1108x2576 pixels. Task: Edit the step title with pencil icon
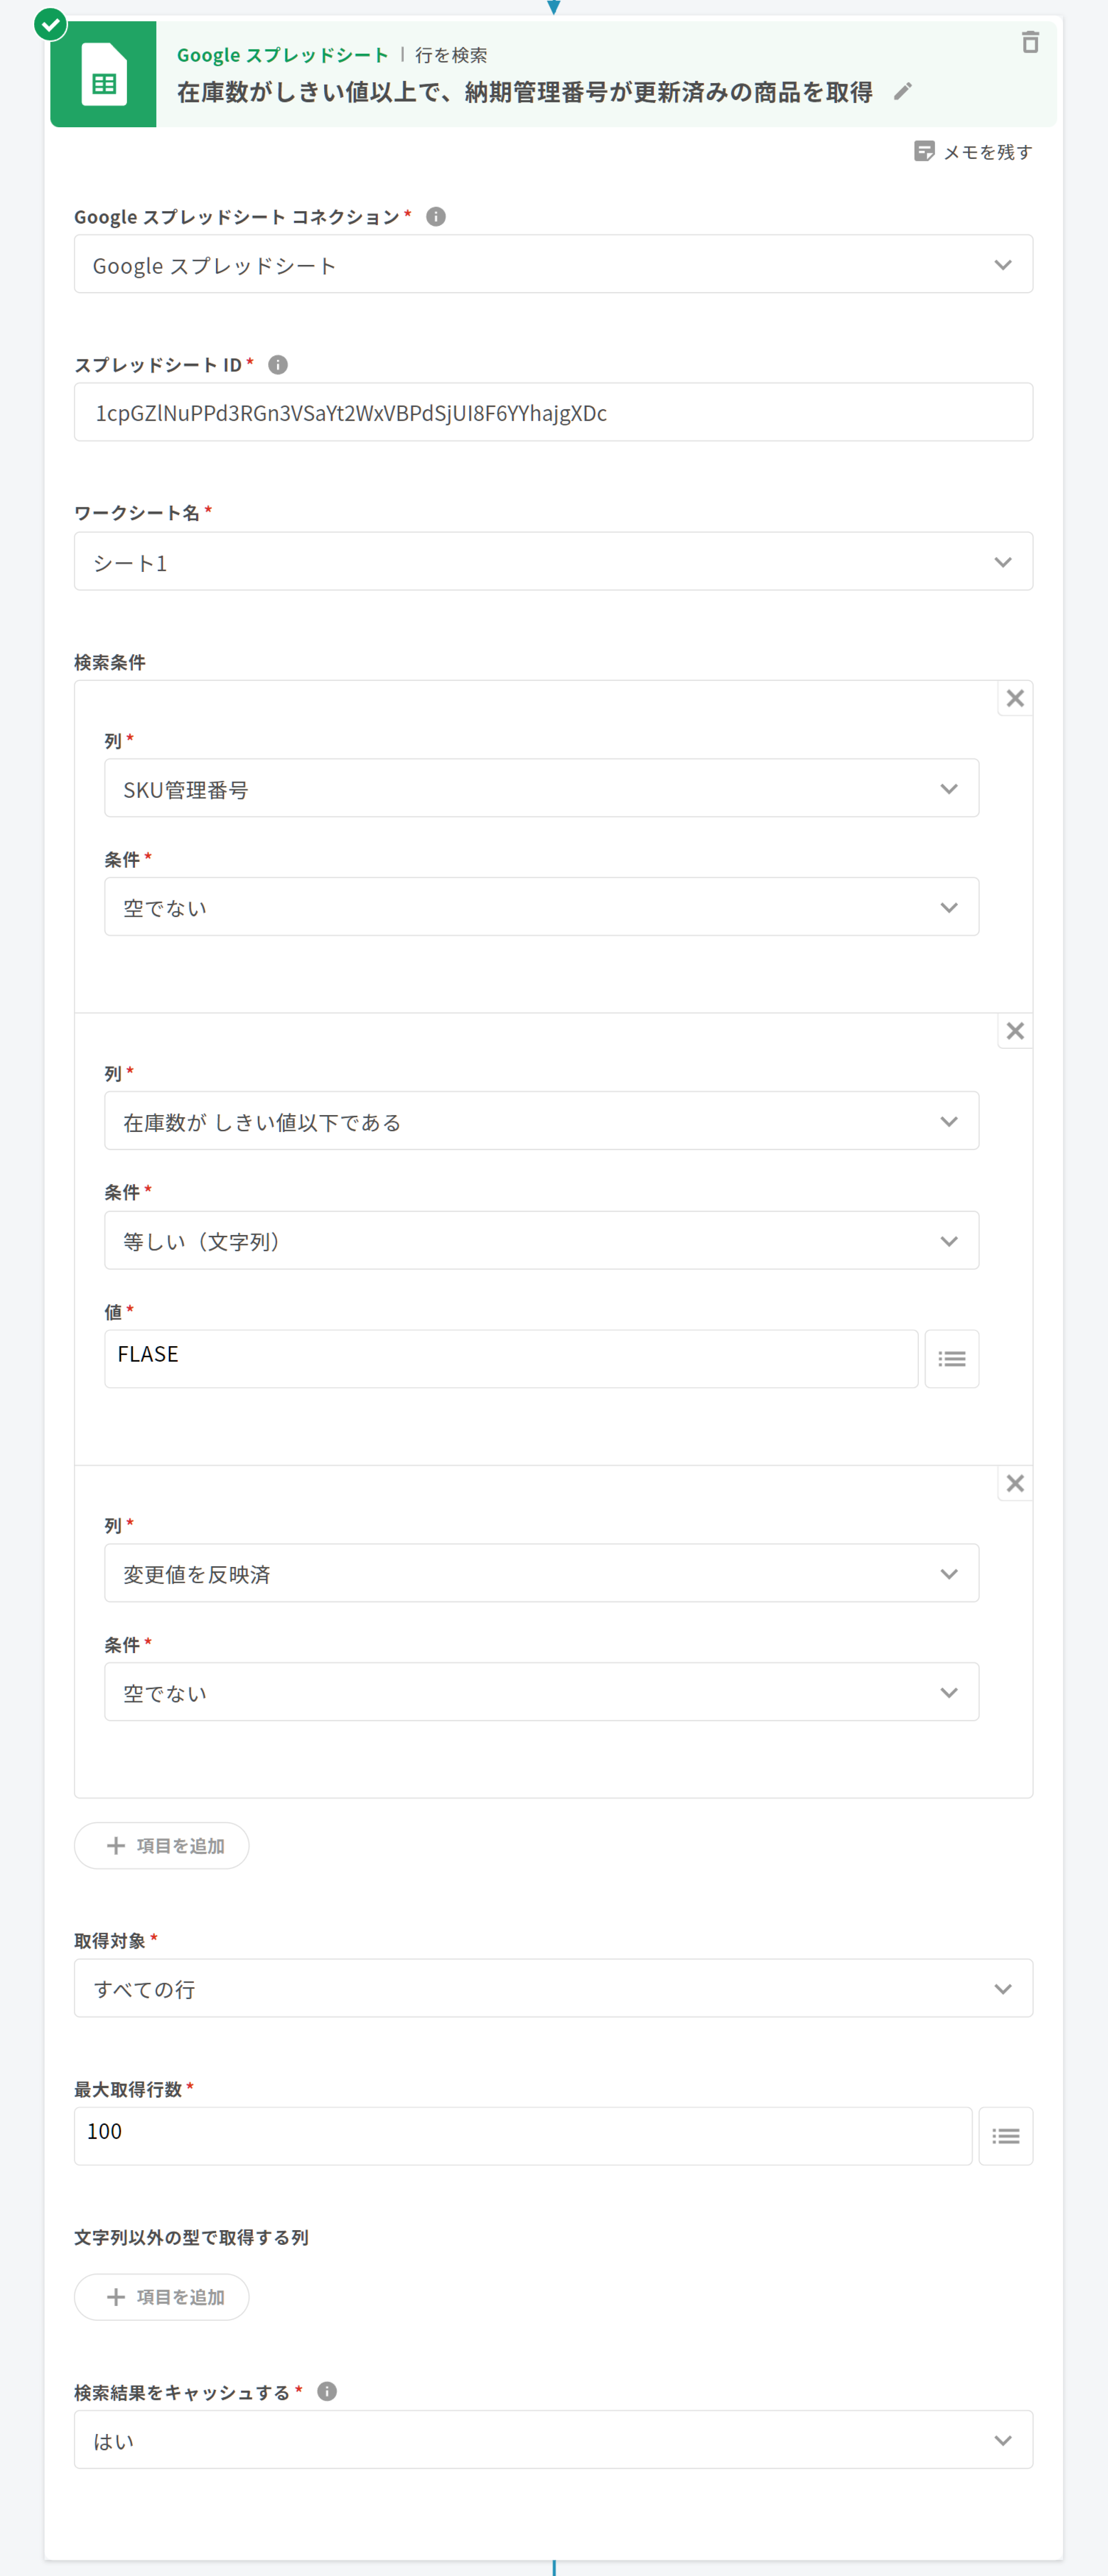pos(903,92)
